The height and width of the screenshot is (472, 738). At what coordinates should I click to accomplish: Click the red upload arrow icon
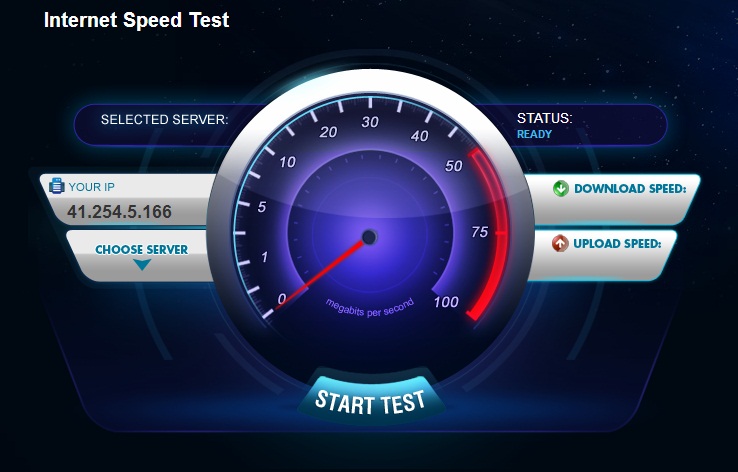click(x=560, y=243)
